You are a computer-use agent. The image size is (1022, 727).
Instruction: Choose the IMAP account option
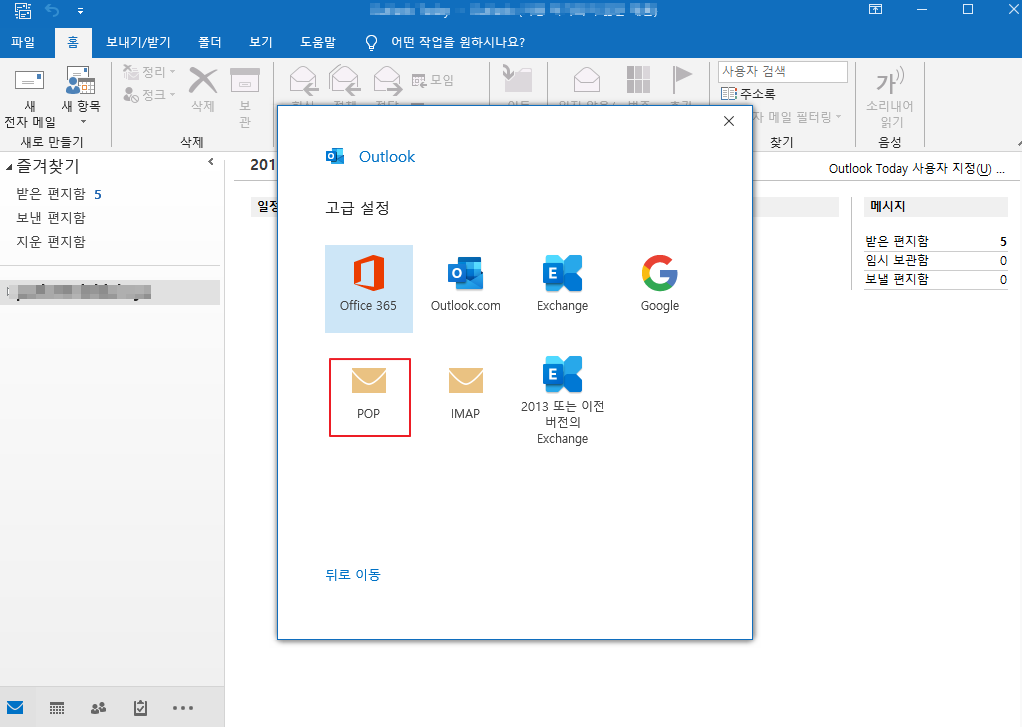[465, 396]
